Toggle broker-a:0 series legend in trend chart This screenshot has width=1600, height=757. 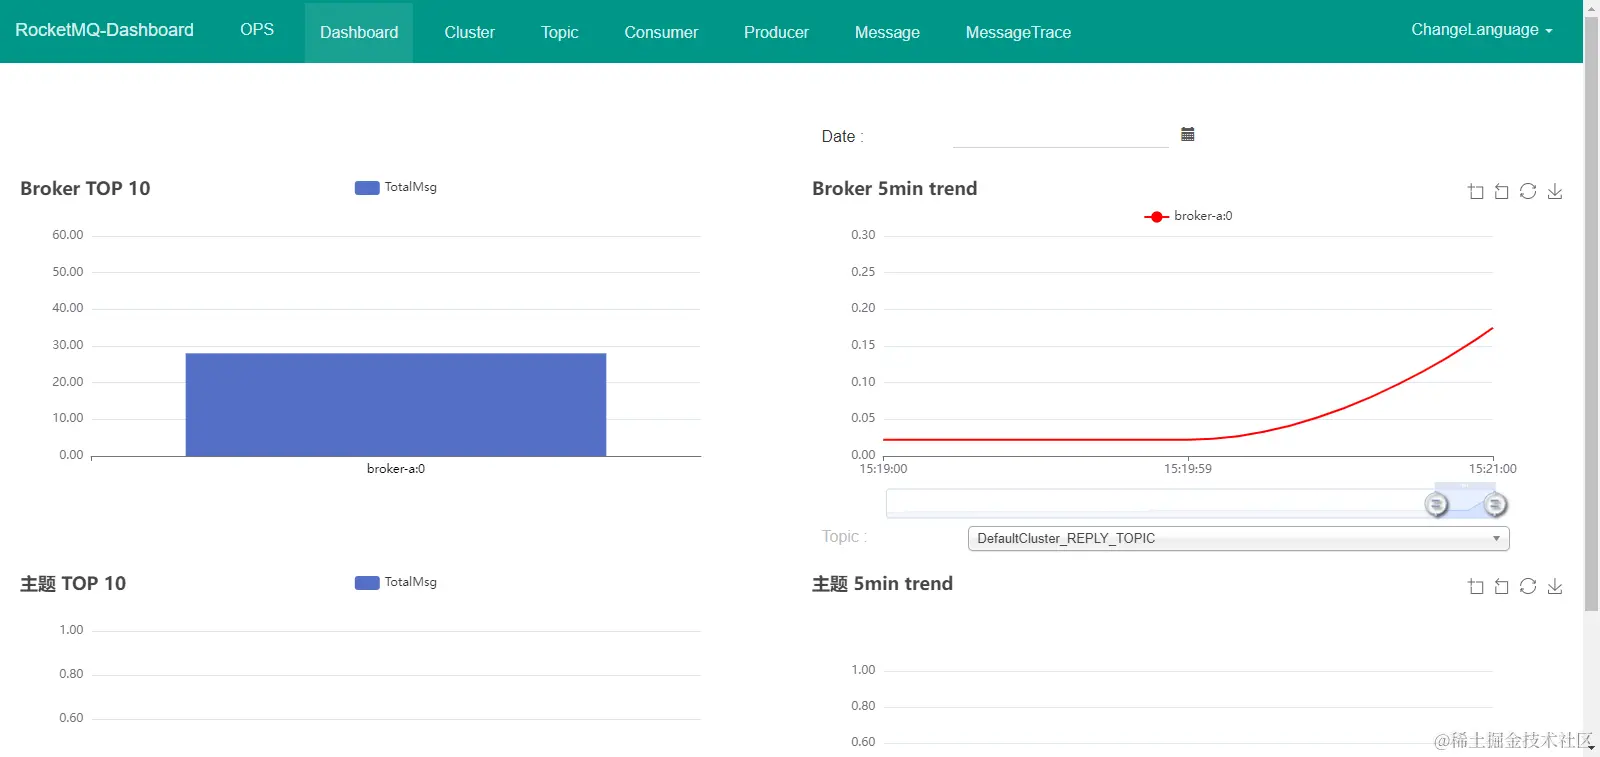click(1188, 216)
